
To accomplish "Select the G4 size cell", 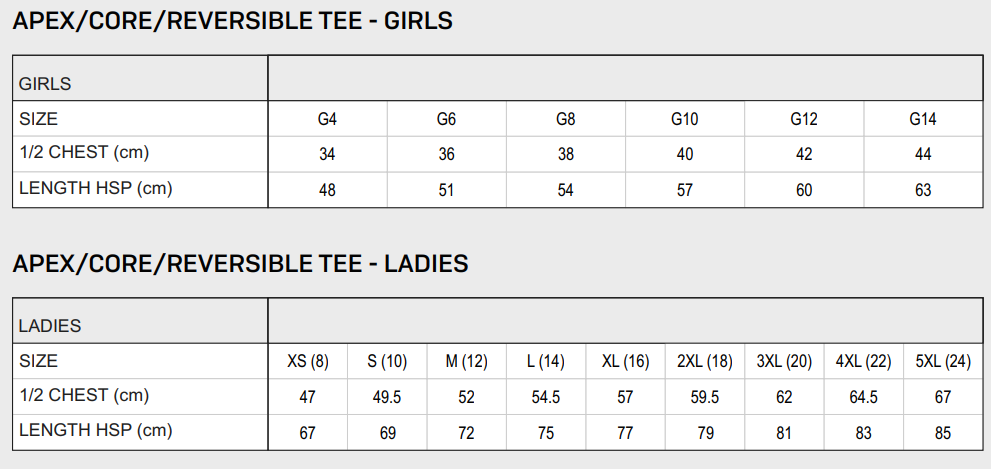I will [327, 120].
